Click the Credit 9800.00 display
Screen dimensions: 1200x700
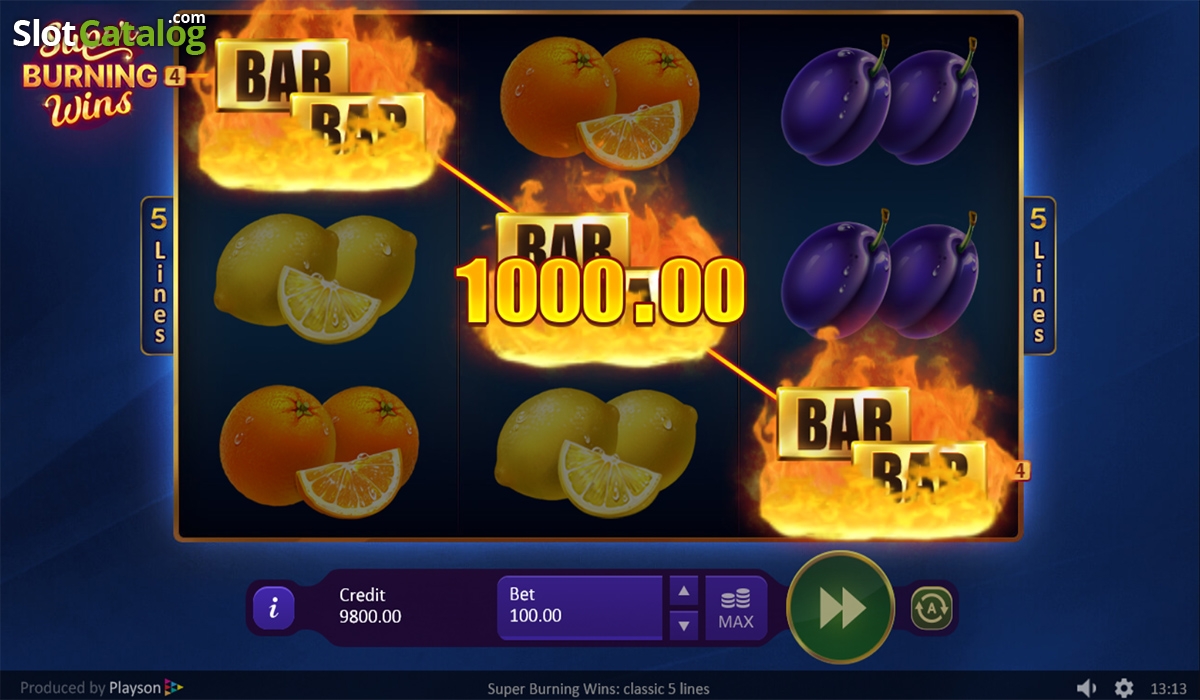click(370, 606)
